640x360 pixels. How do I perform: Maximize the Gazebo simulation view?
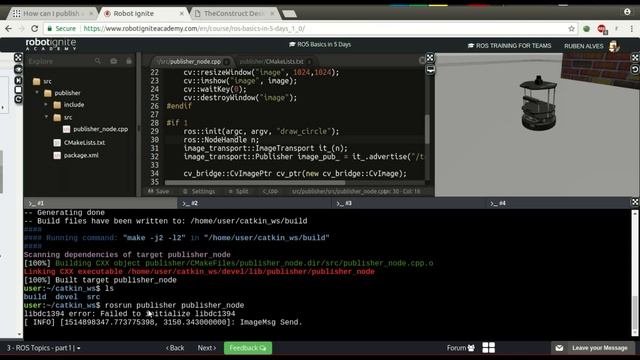(635, 58)
